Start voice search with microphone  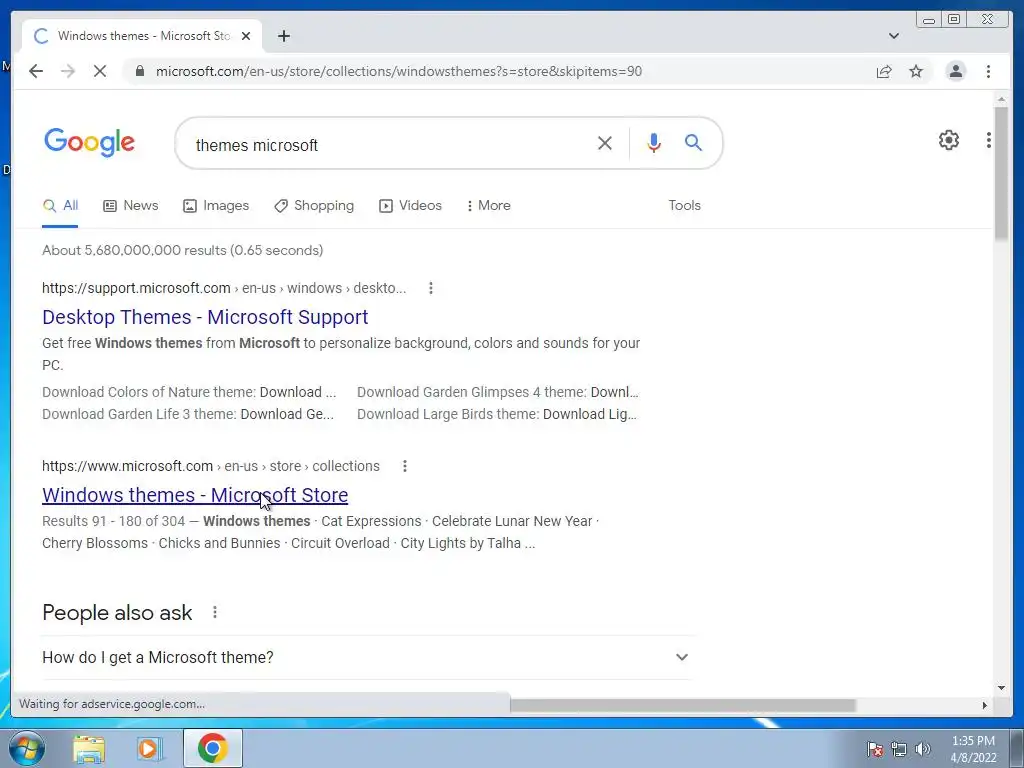654,142
